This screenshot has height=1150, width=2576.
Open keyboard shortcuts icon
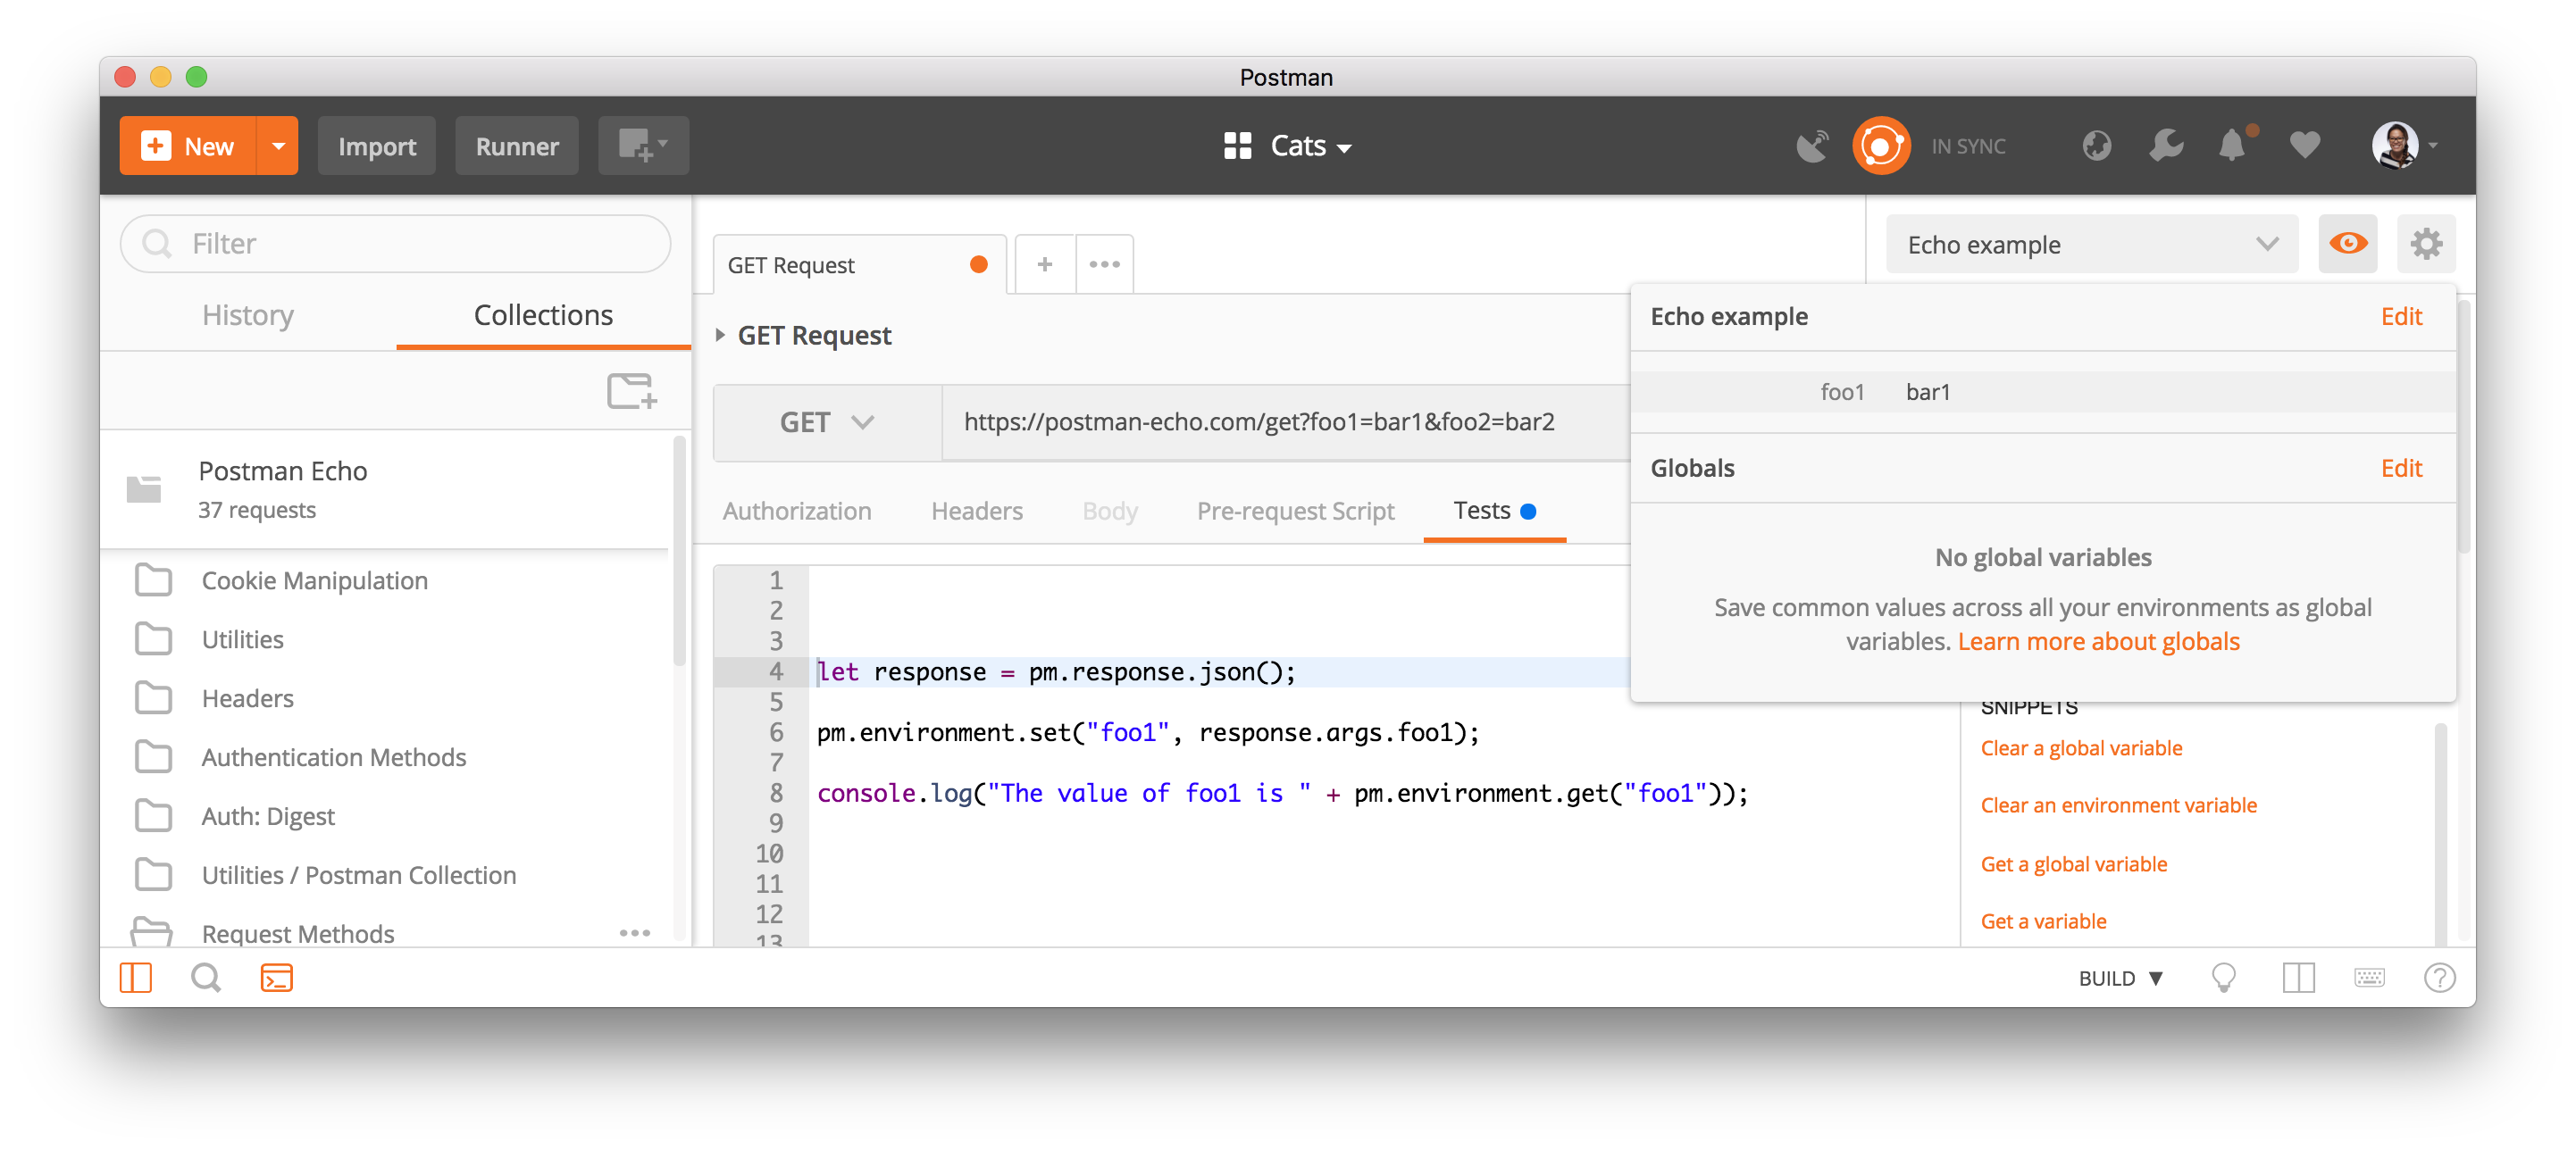pyautogui.click(x=2368, y=978)
